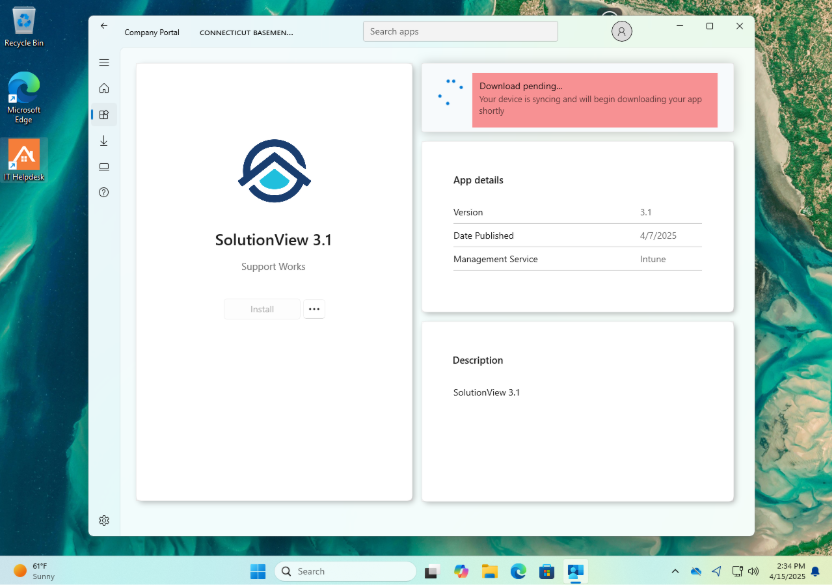
Task: Open Copilot from the taskbar
Action: 461,571
